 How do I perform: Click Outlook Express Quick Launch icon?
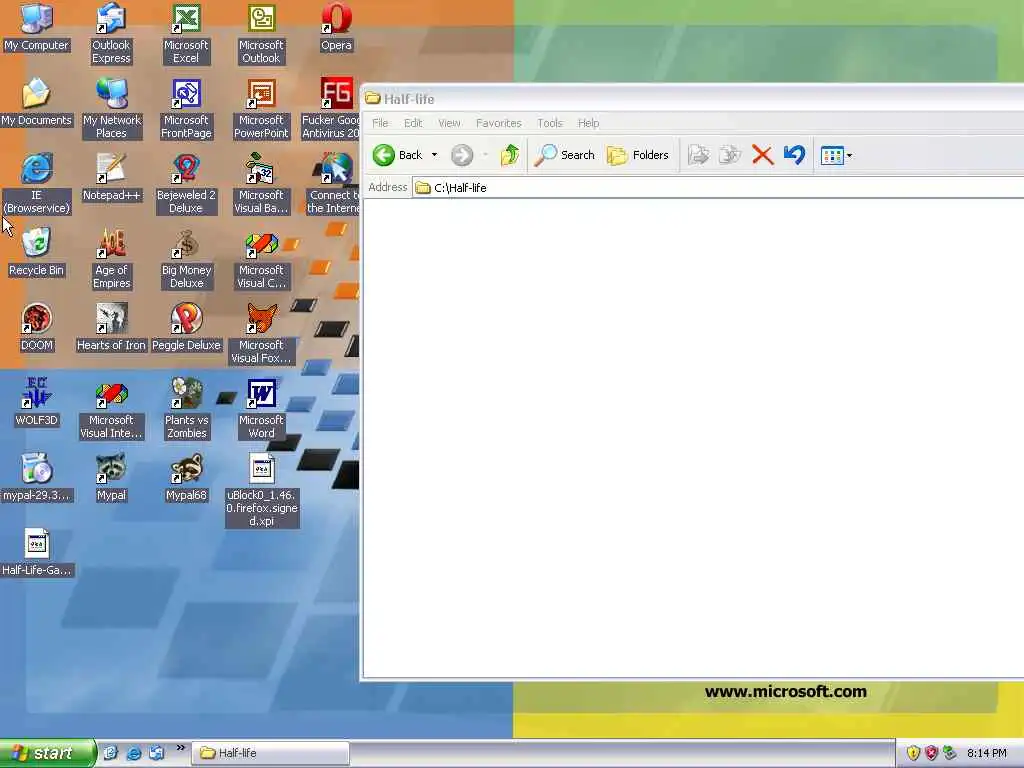[x=156, y=753]
